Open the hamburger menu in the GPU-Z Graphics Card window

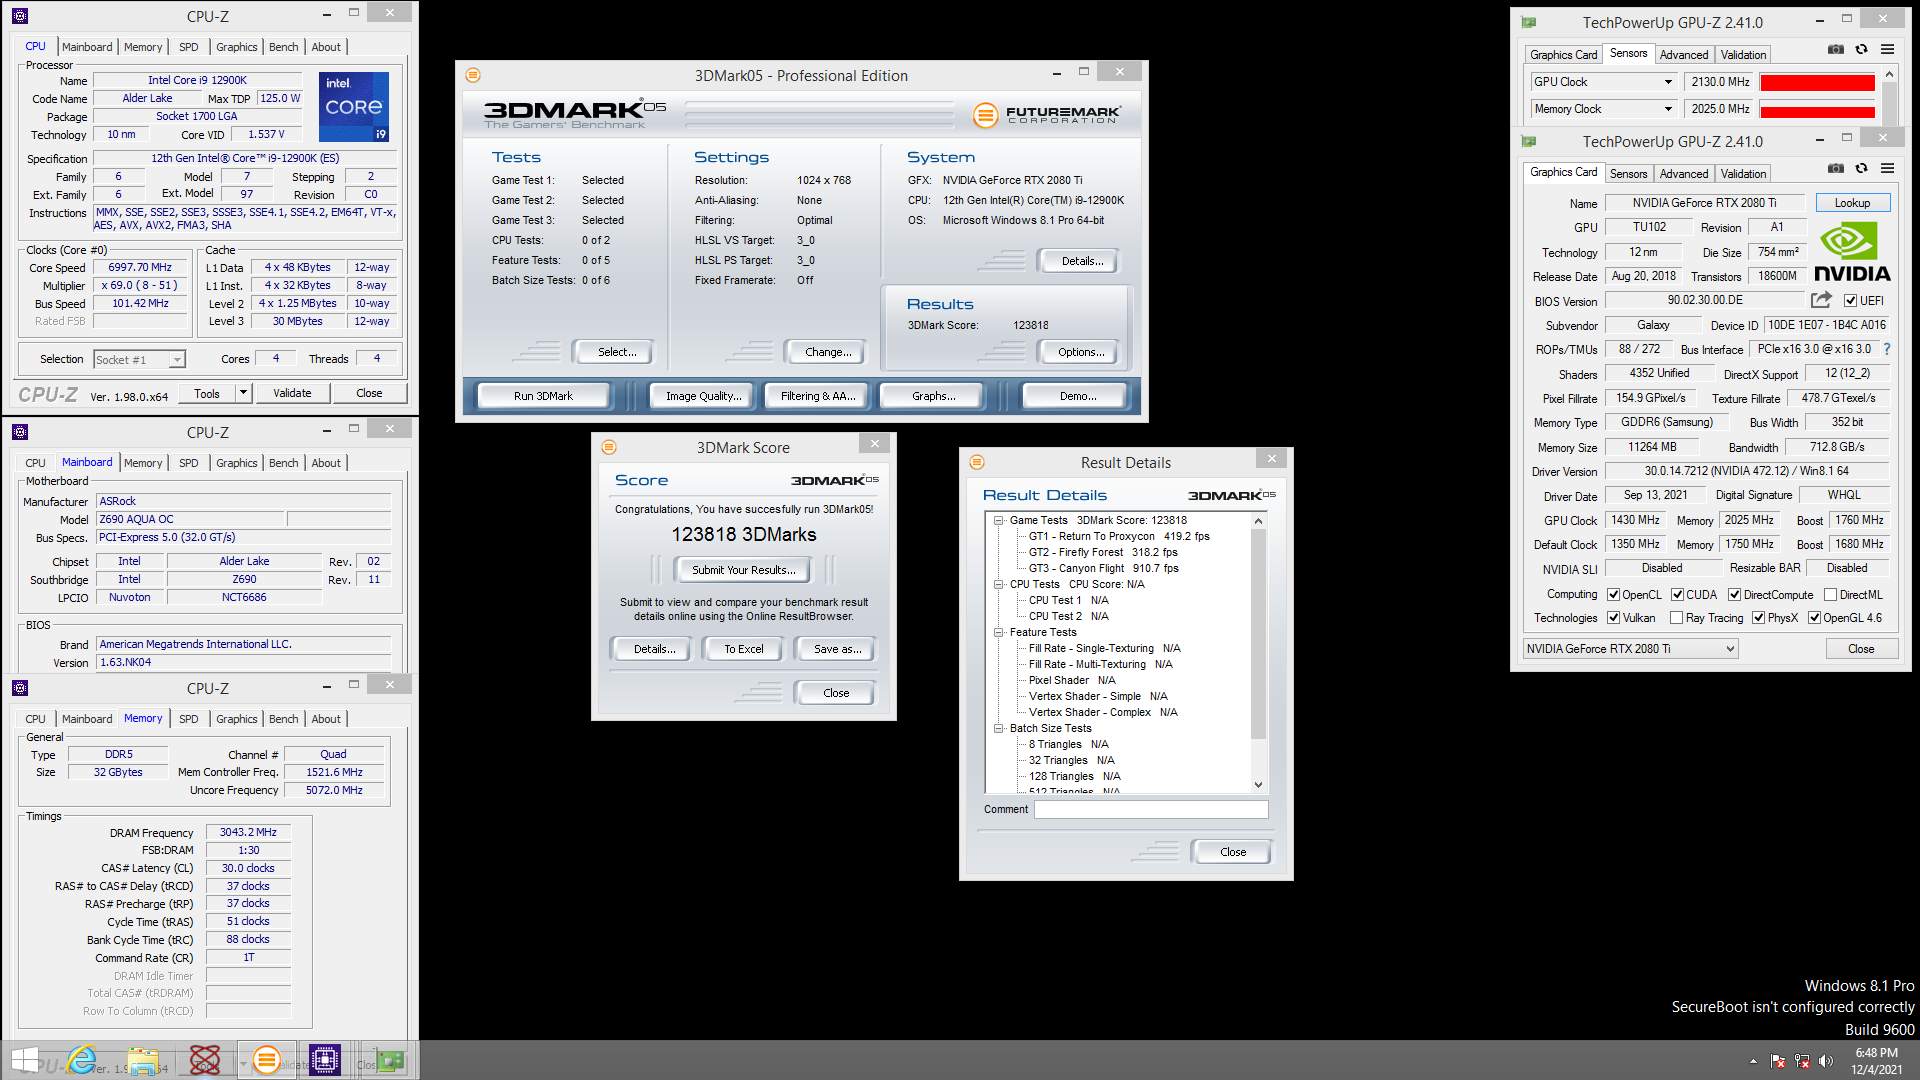(1887, 168)
